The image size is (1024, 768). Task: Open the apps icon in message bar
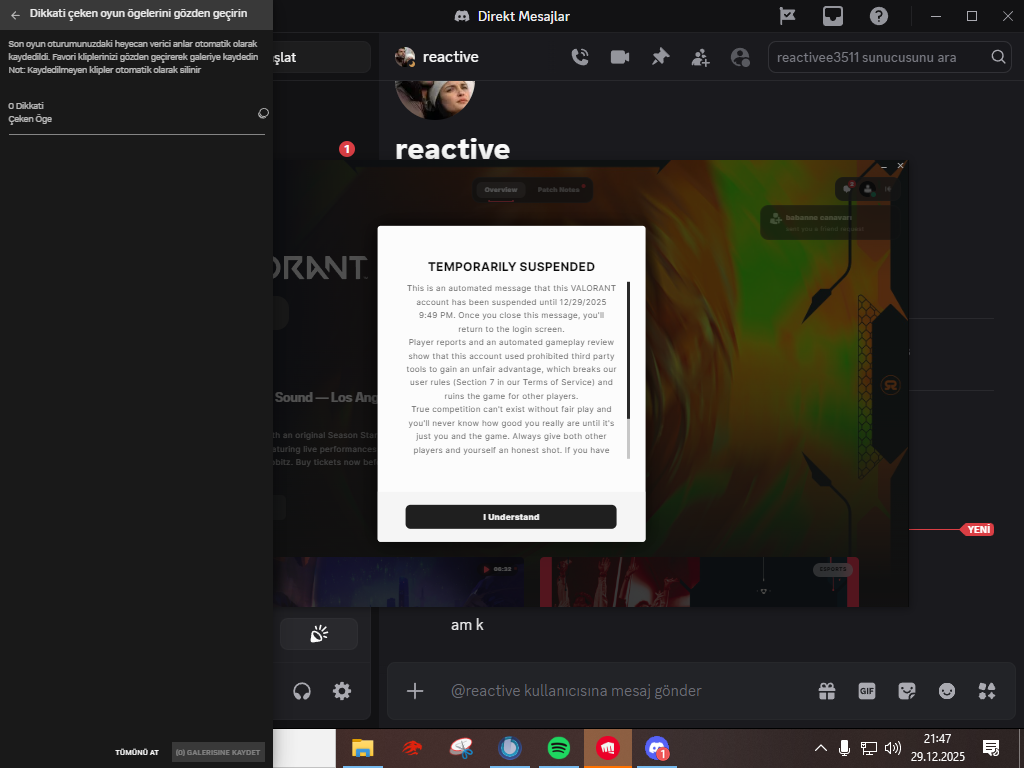coord(986,691)
